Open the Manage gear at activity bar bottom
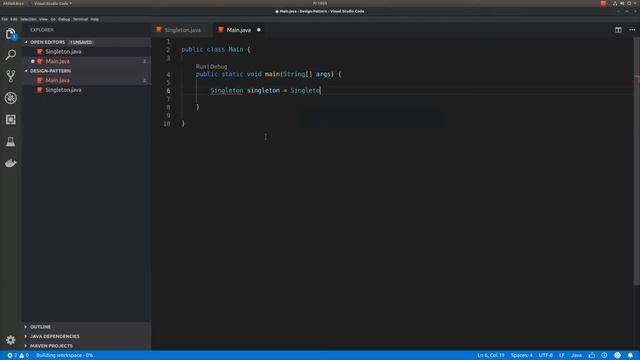The width and height of the screenshot is (640, 360). (x=11, y=340)
